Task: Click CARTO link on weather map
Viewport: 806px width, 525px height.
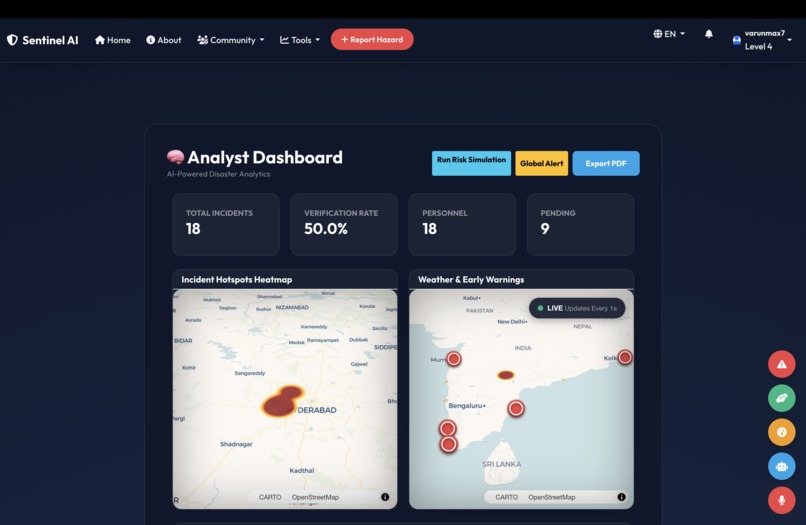Action: (x=506, y=497)
